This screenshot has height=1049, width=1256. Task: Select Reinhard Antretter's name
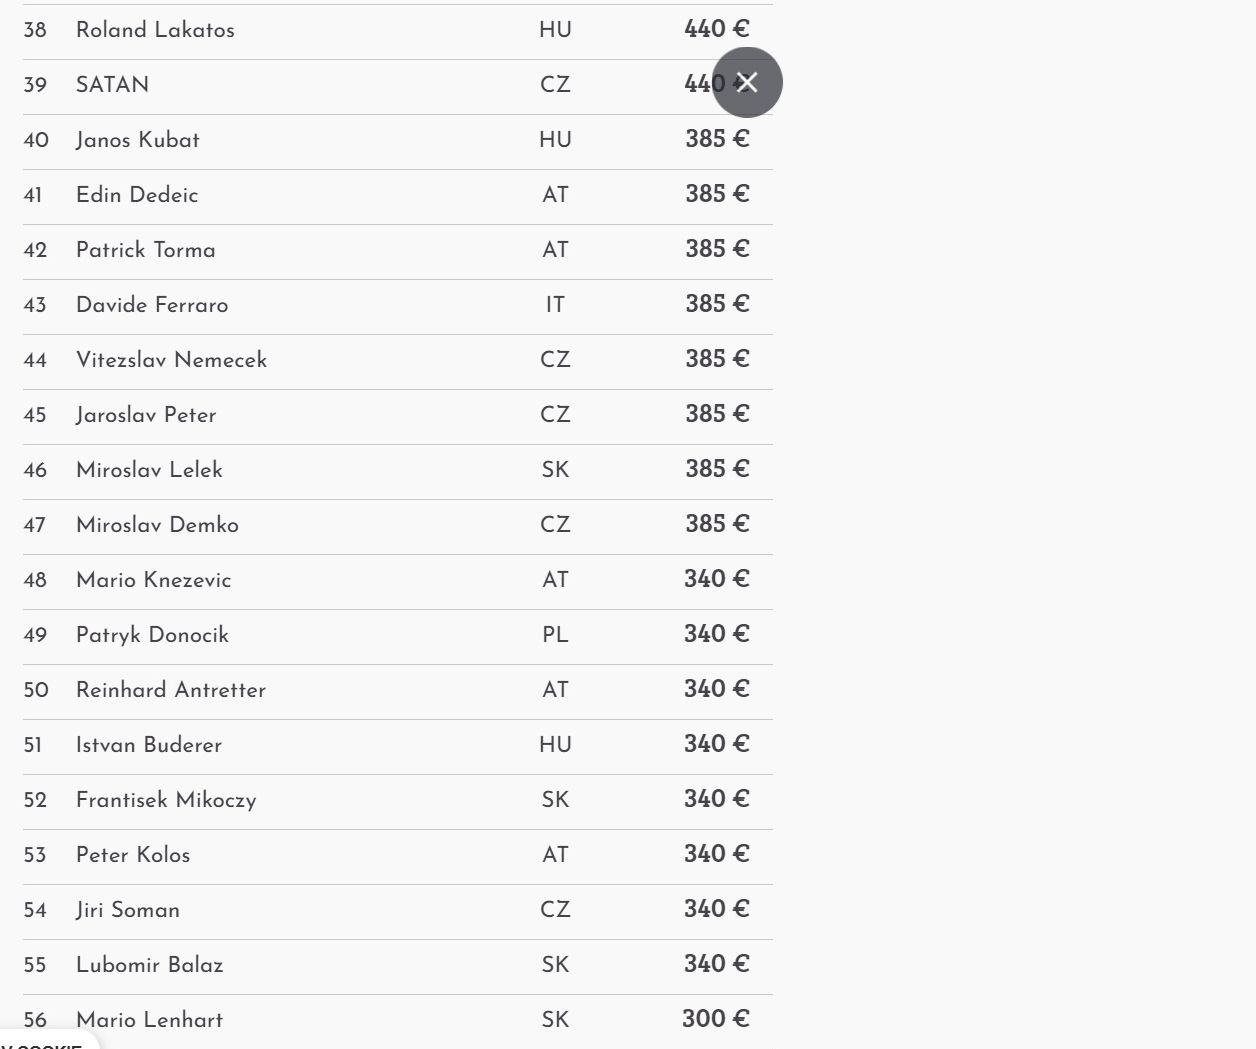[x=171, y=690]
